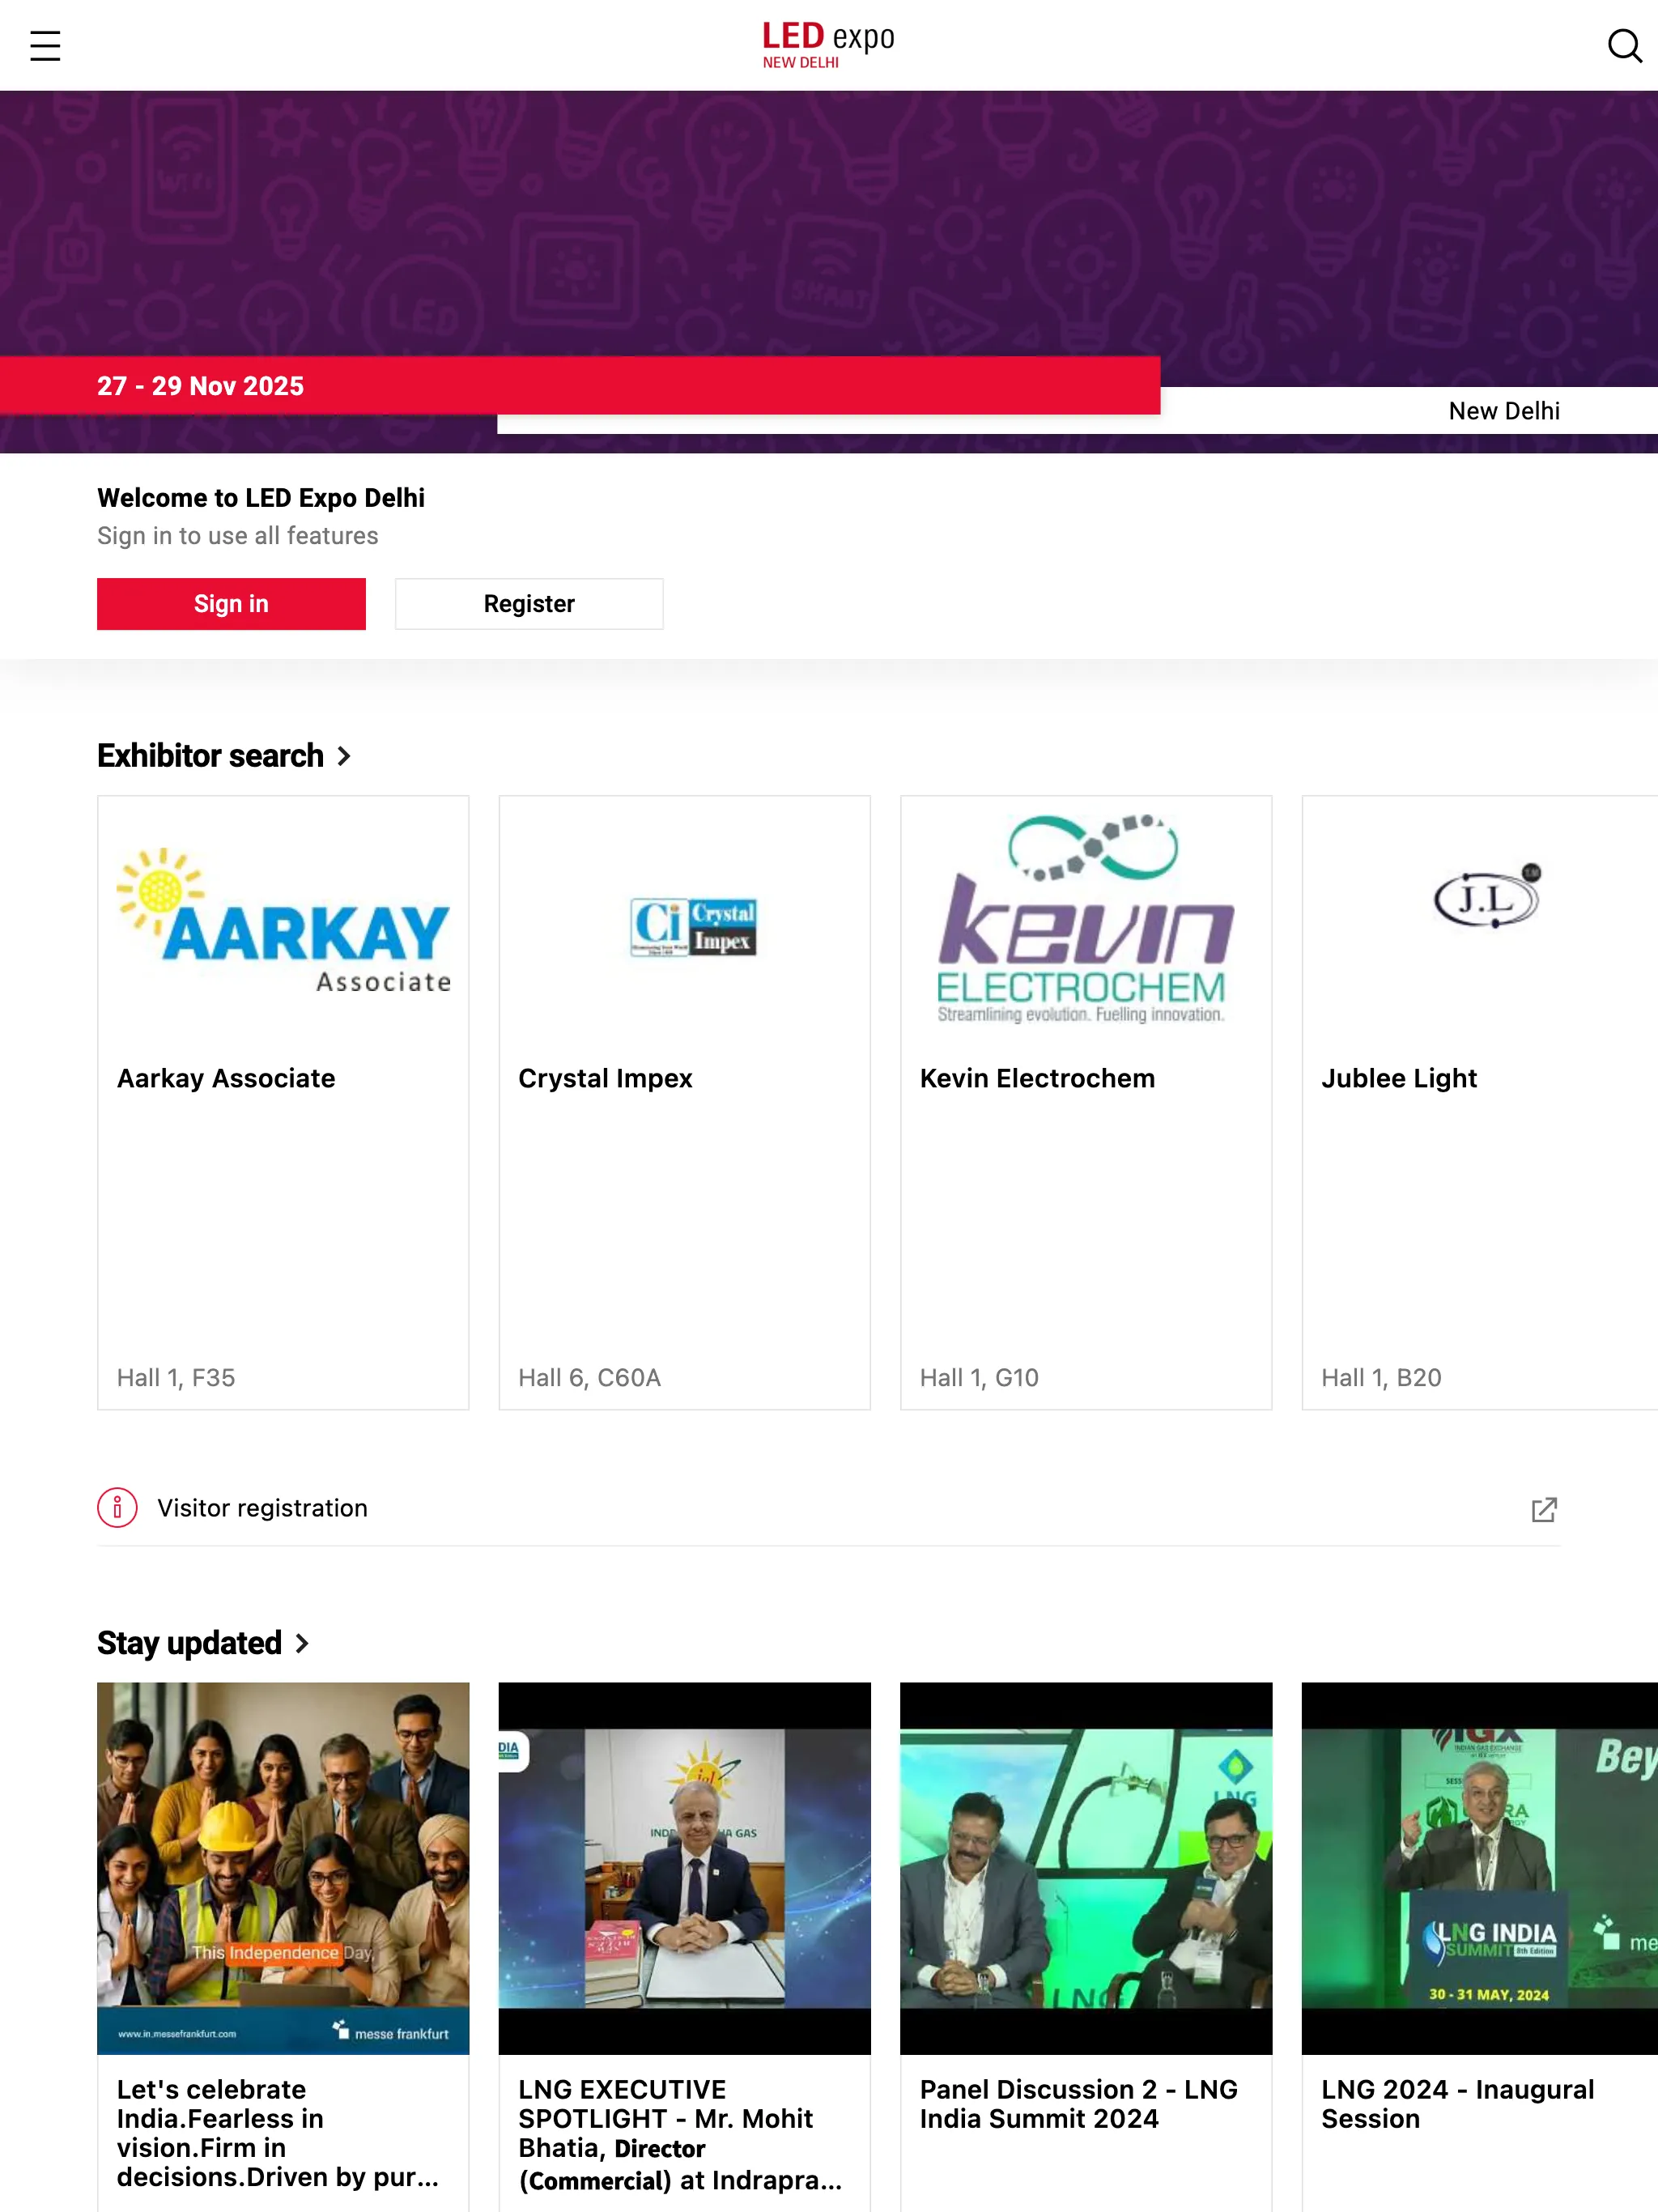
Task: Open the Independence Day post image
Action: pos(283,1868)
